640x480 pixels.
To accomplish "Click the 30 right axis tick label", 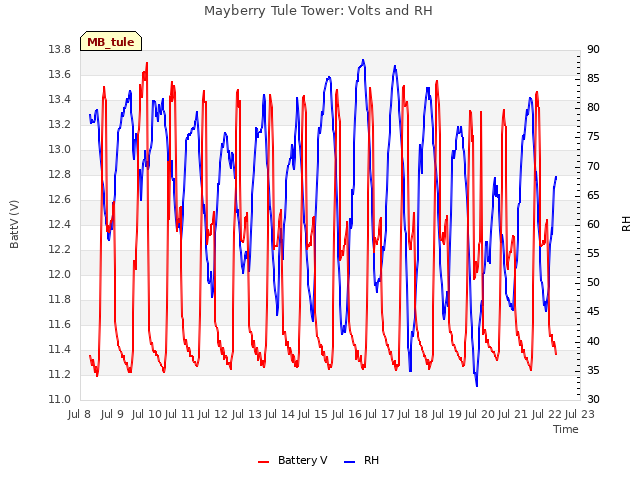I will tap(593, 399).
